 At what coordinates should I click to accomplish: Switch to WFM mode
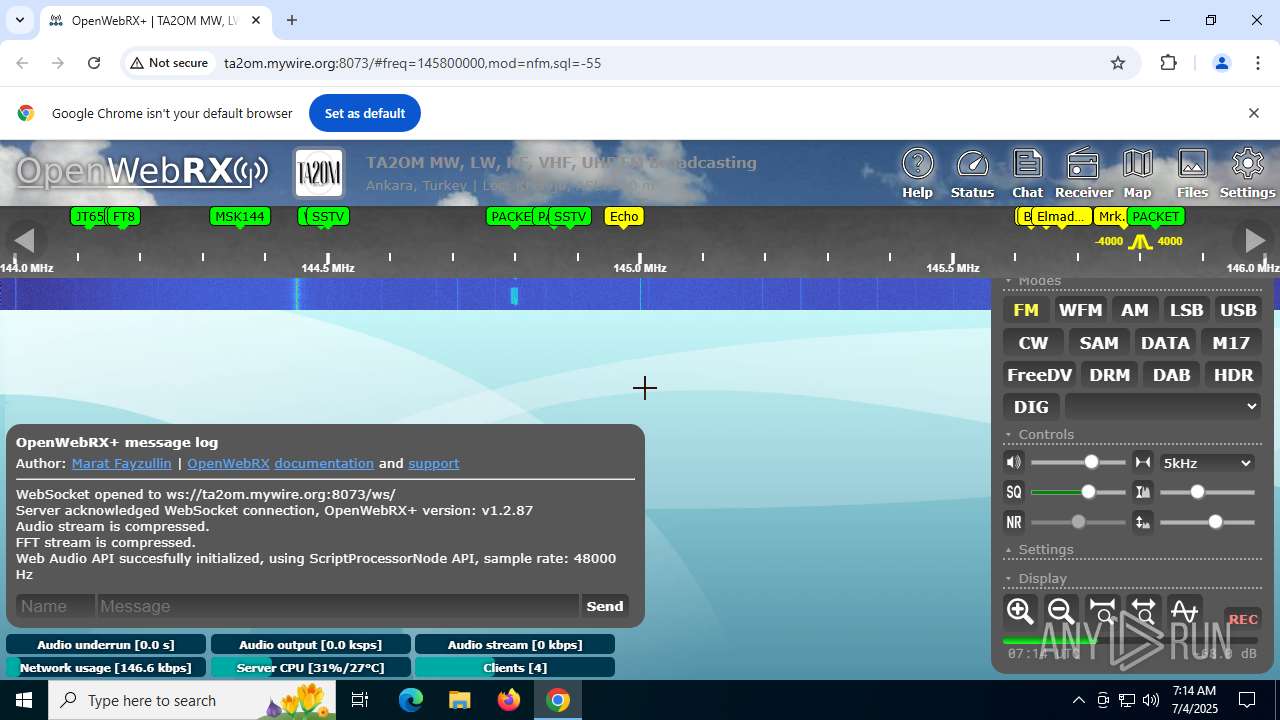(x=1080, y=310)
